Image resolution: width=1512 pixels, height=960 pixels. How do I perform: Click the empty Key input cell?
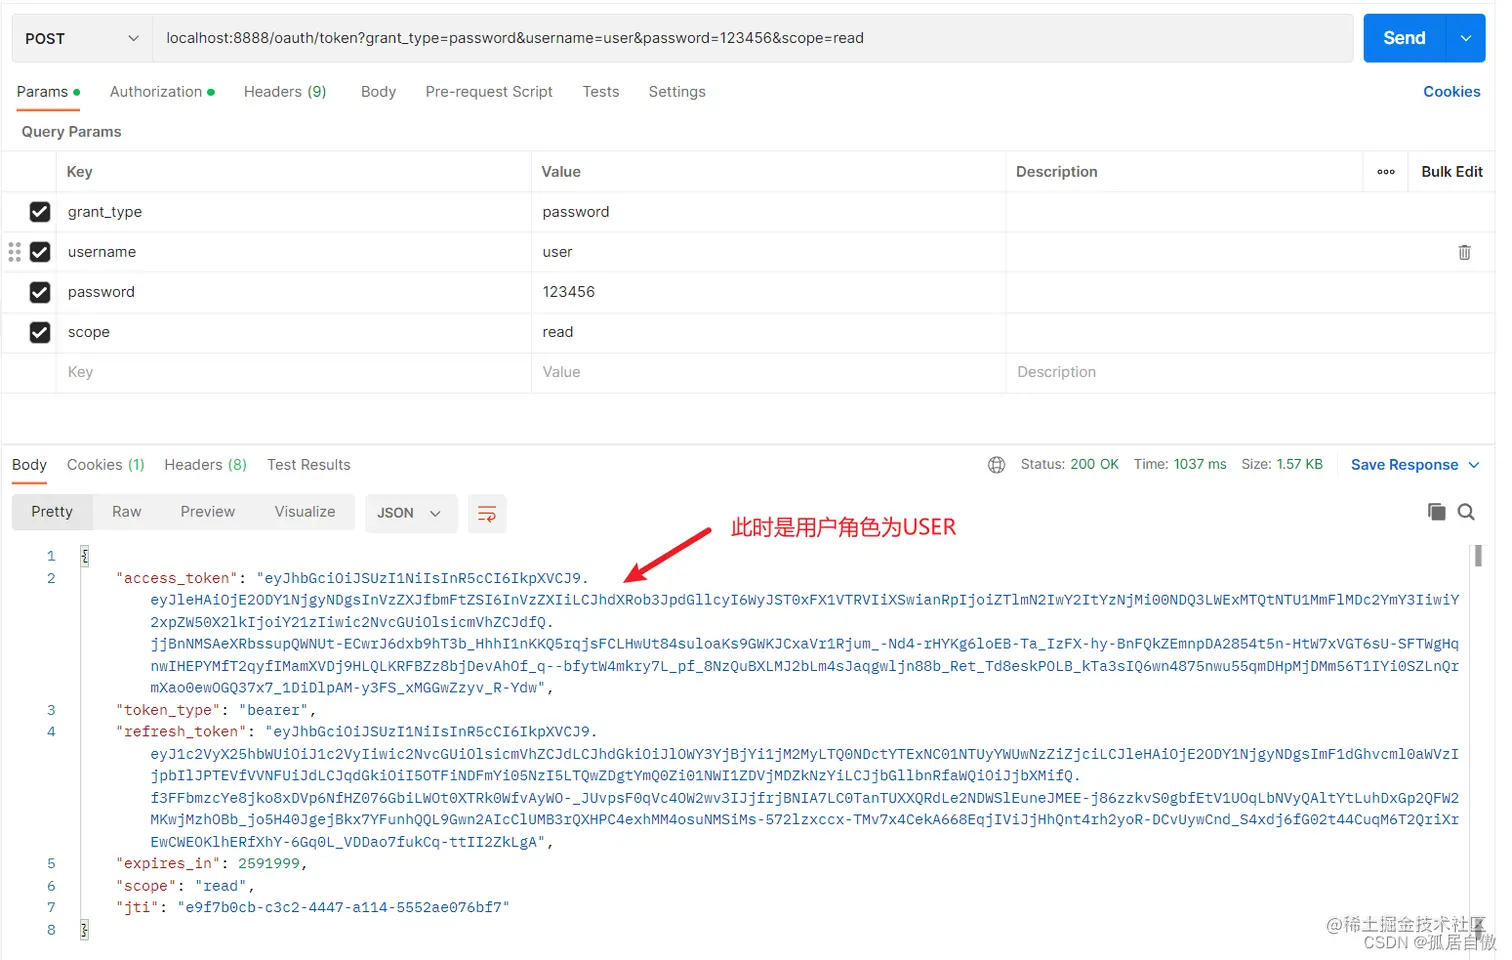pos(294,372)
